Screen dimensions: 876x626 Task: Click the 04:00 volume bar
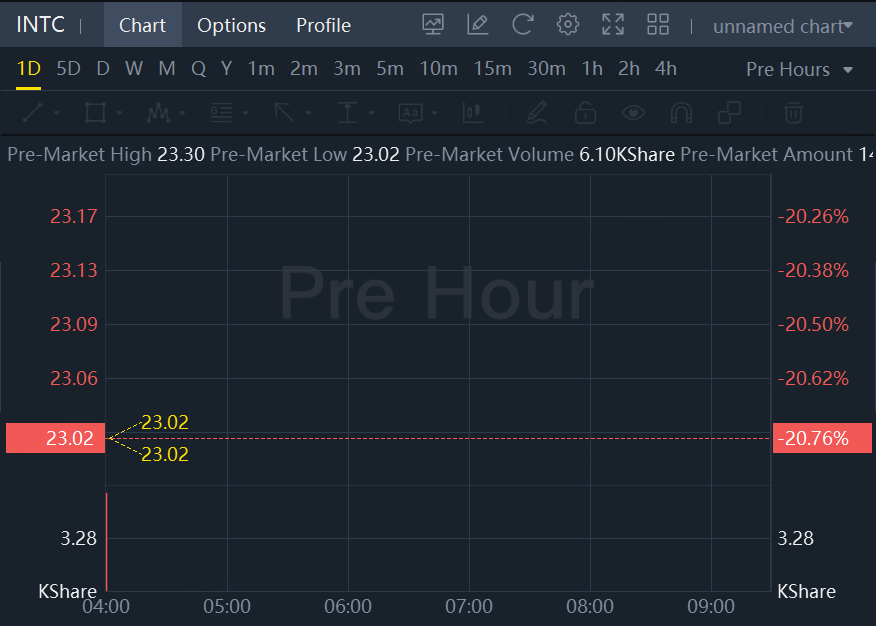pos(106,540)
